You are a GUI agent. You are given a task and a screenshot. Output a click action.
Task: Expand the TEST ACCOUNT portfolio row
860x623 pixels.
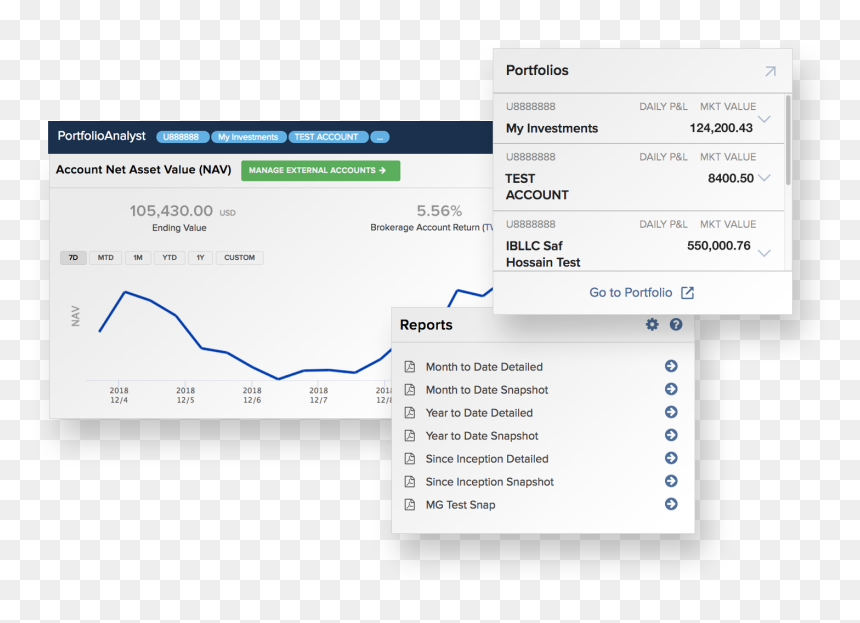[764, 178]
